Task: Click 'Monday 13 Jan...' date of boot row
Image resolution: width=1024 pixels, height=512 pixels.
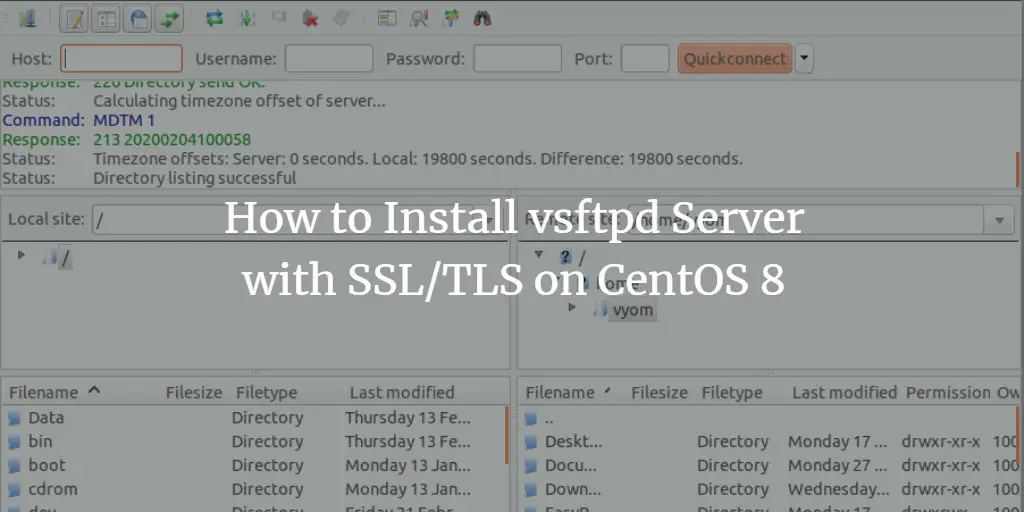Action: (408, 466)
